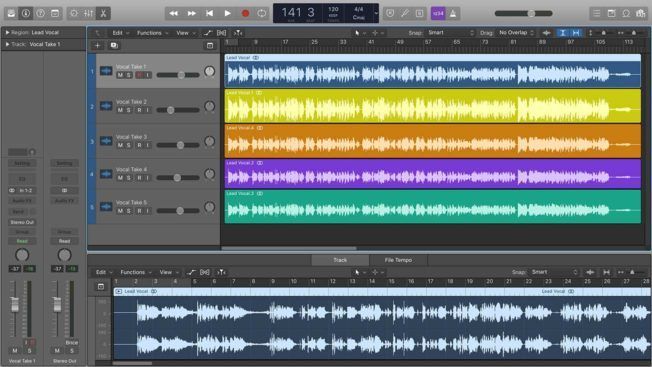Viewport: 652px width, 367px height.
Task: Open the audio editor Edit menu
Action: coord(104,272)
